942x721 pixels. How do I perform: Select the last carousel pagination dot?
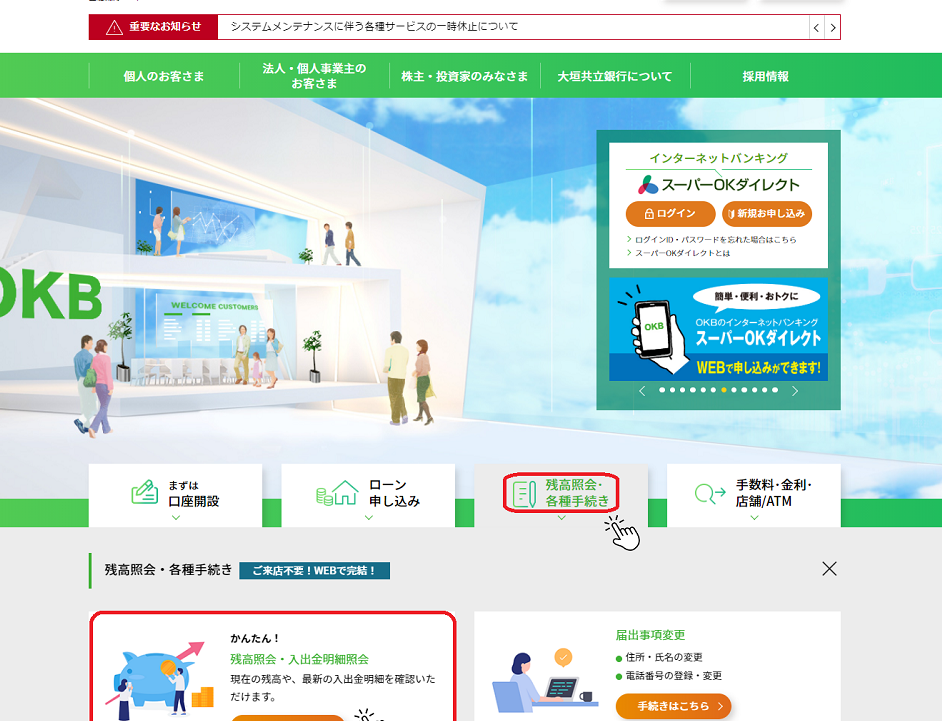coord(775,390)
